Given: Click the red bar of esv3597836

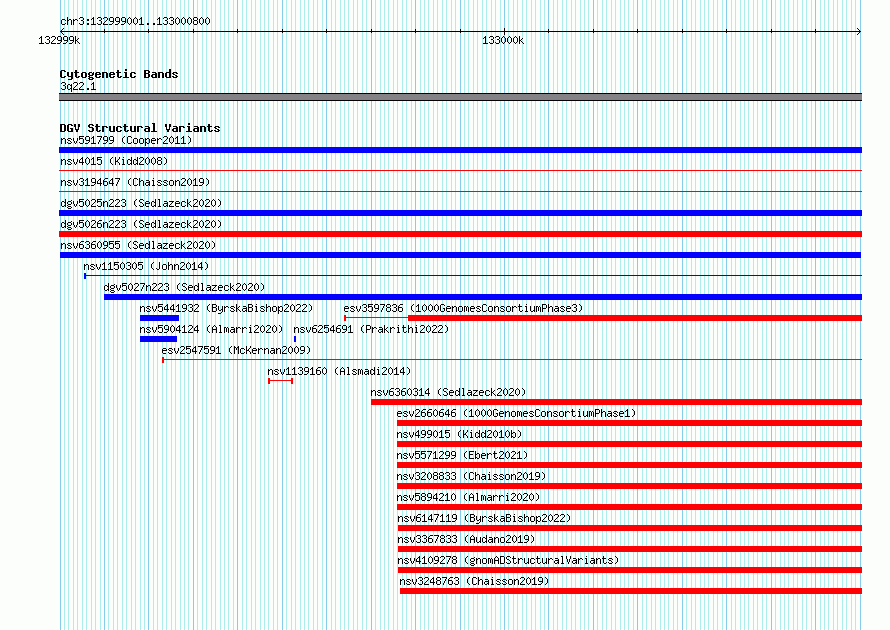Looking at the screenshot, I should point(635,318).
